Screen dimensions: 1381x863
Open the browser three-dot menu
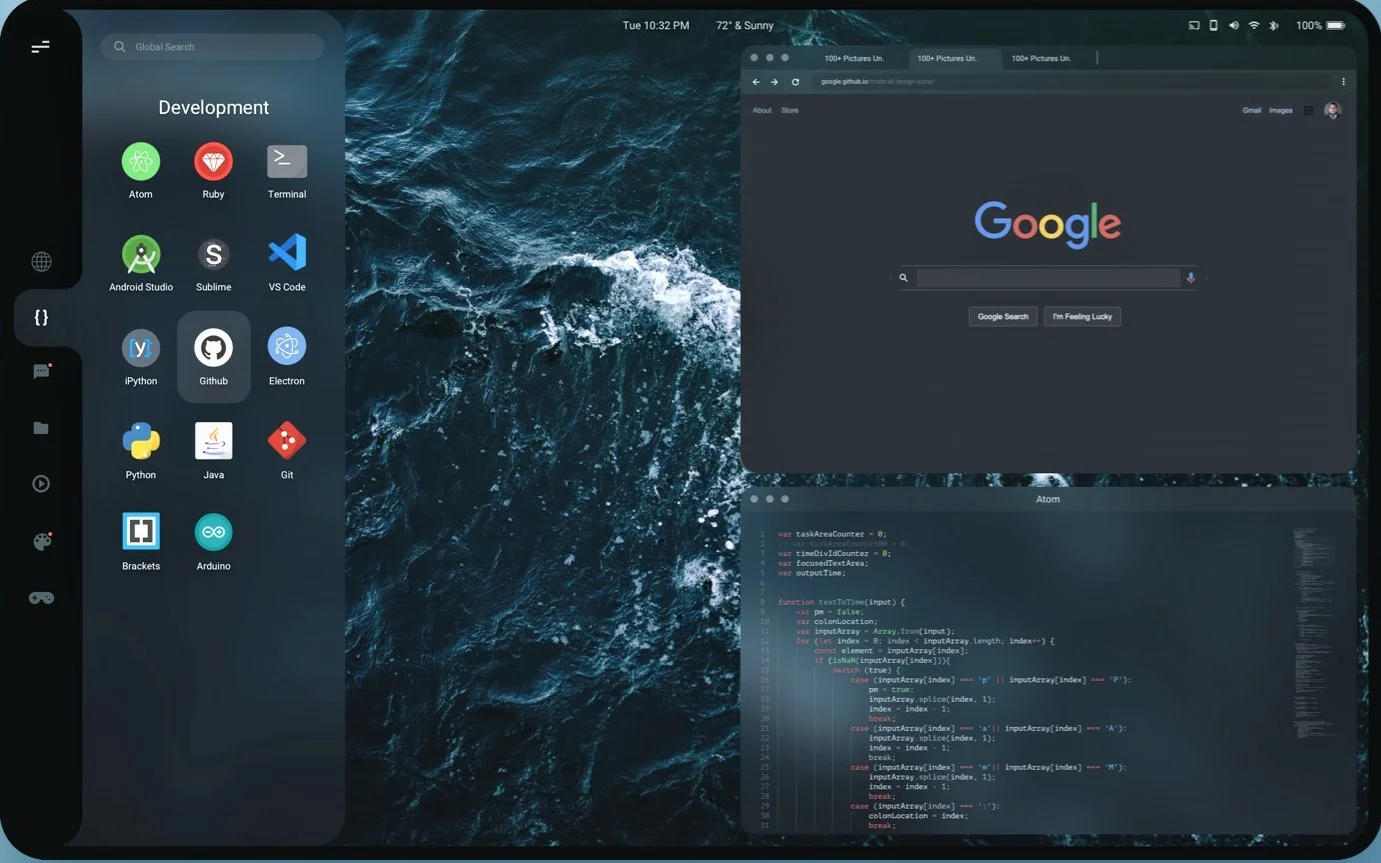click(x=1343, y=82)
